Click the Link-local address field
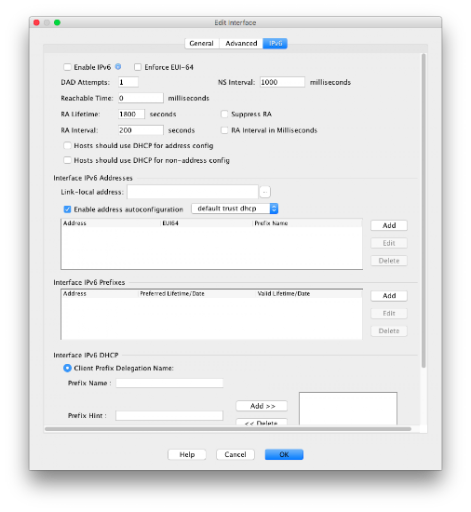This screenshot has height=512, width=471. (x=193, y=192)
